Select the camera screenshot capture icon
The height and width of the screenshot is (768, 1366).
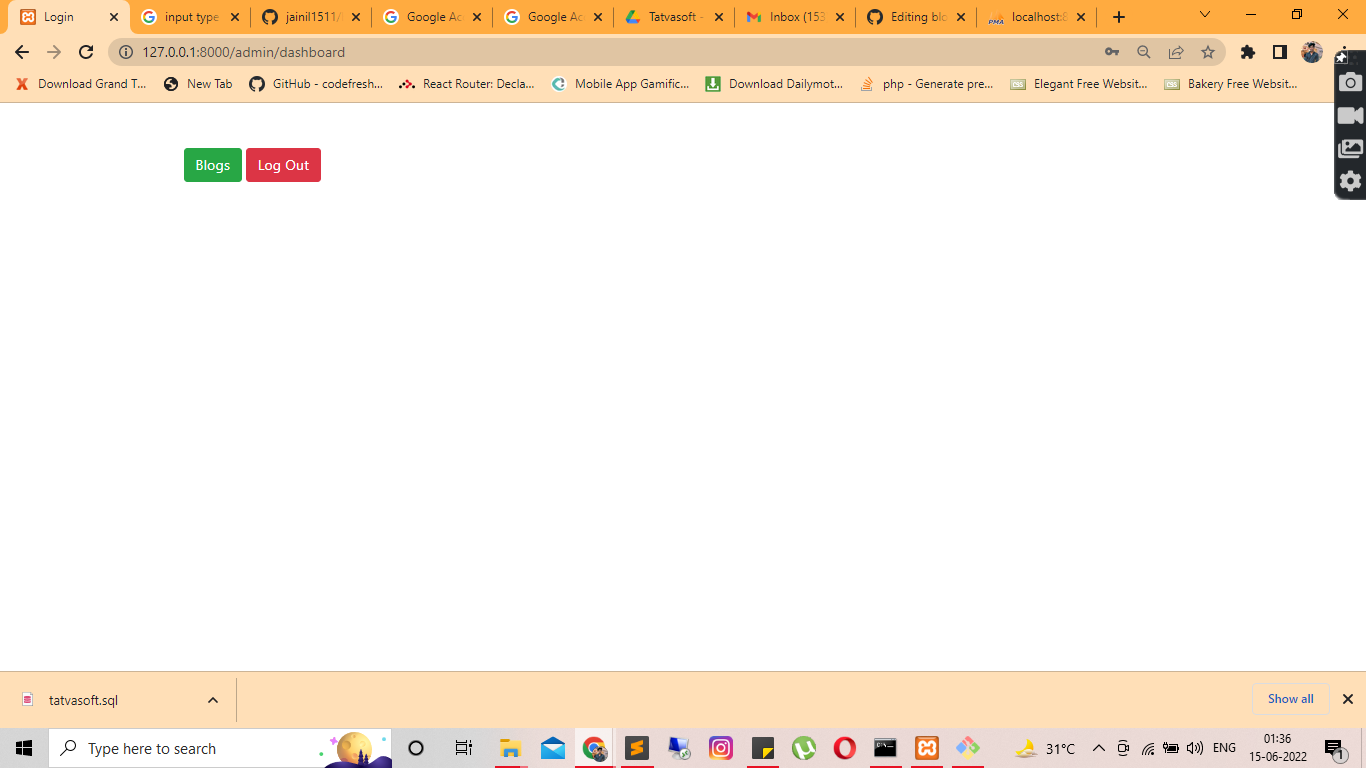[x=1350, y=81]
